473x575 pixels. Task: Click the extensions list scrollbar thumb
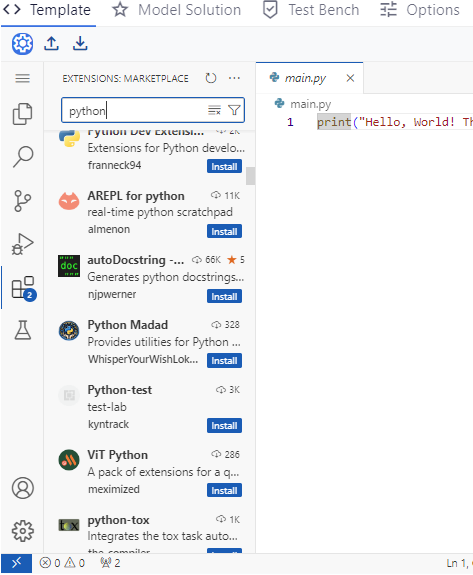(x=250, y=176)
